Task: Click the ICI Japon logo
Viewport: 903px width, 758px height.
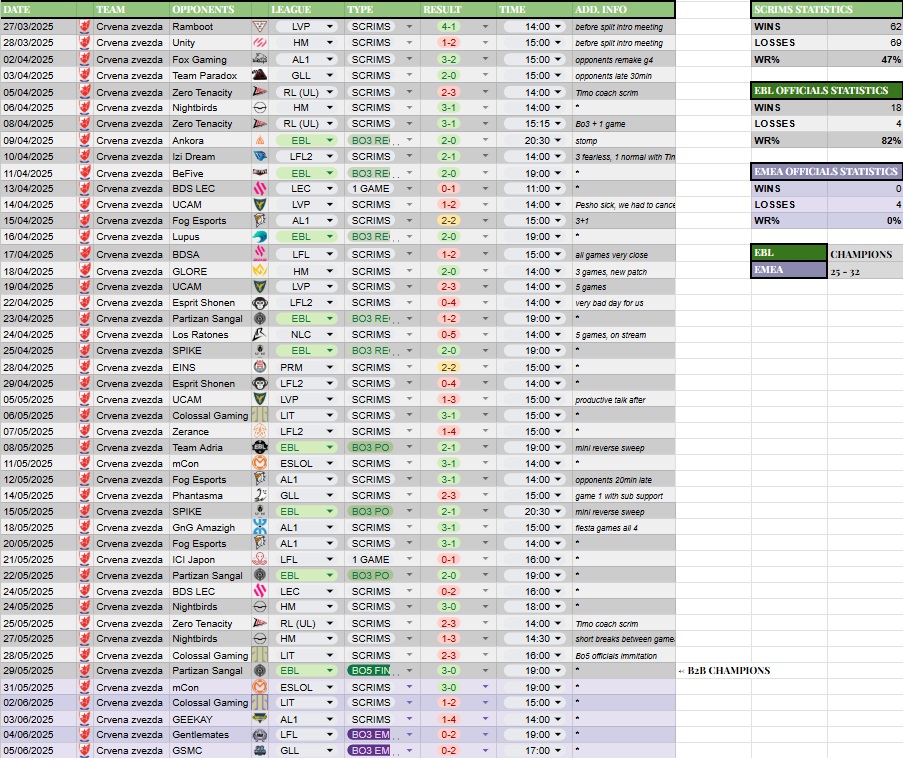Action: [260, 559]
